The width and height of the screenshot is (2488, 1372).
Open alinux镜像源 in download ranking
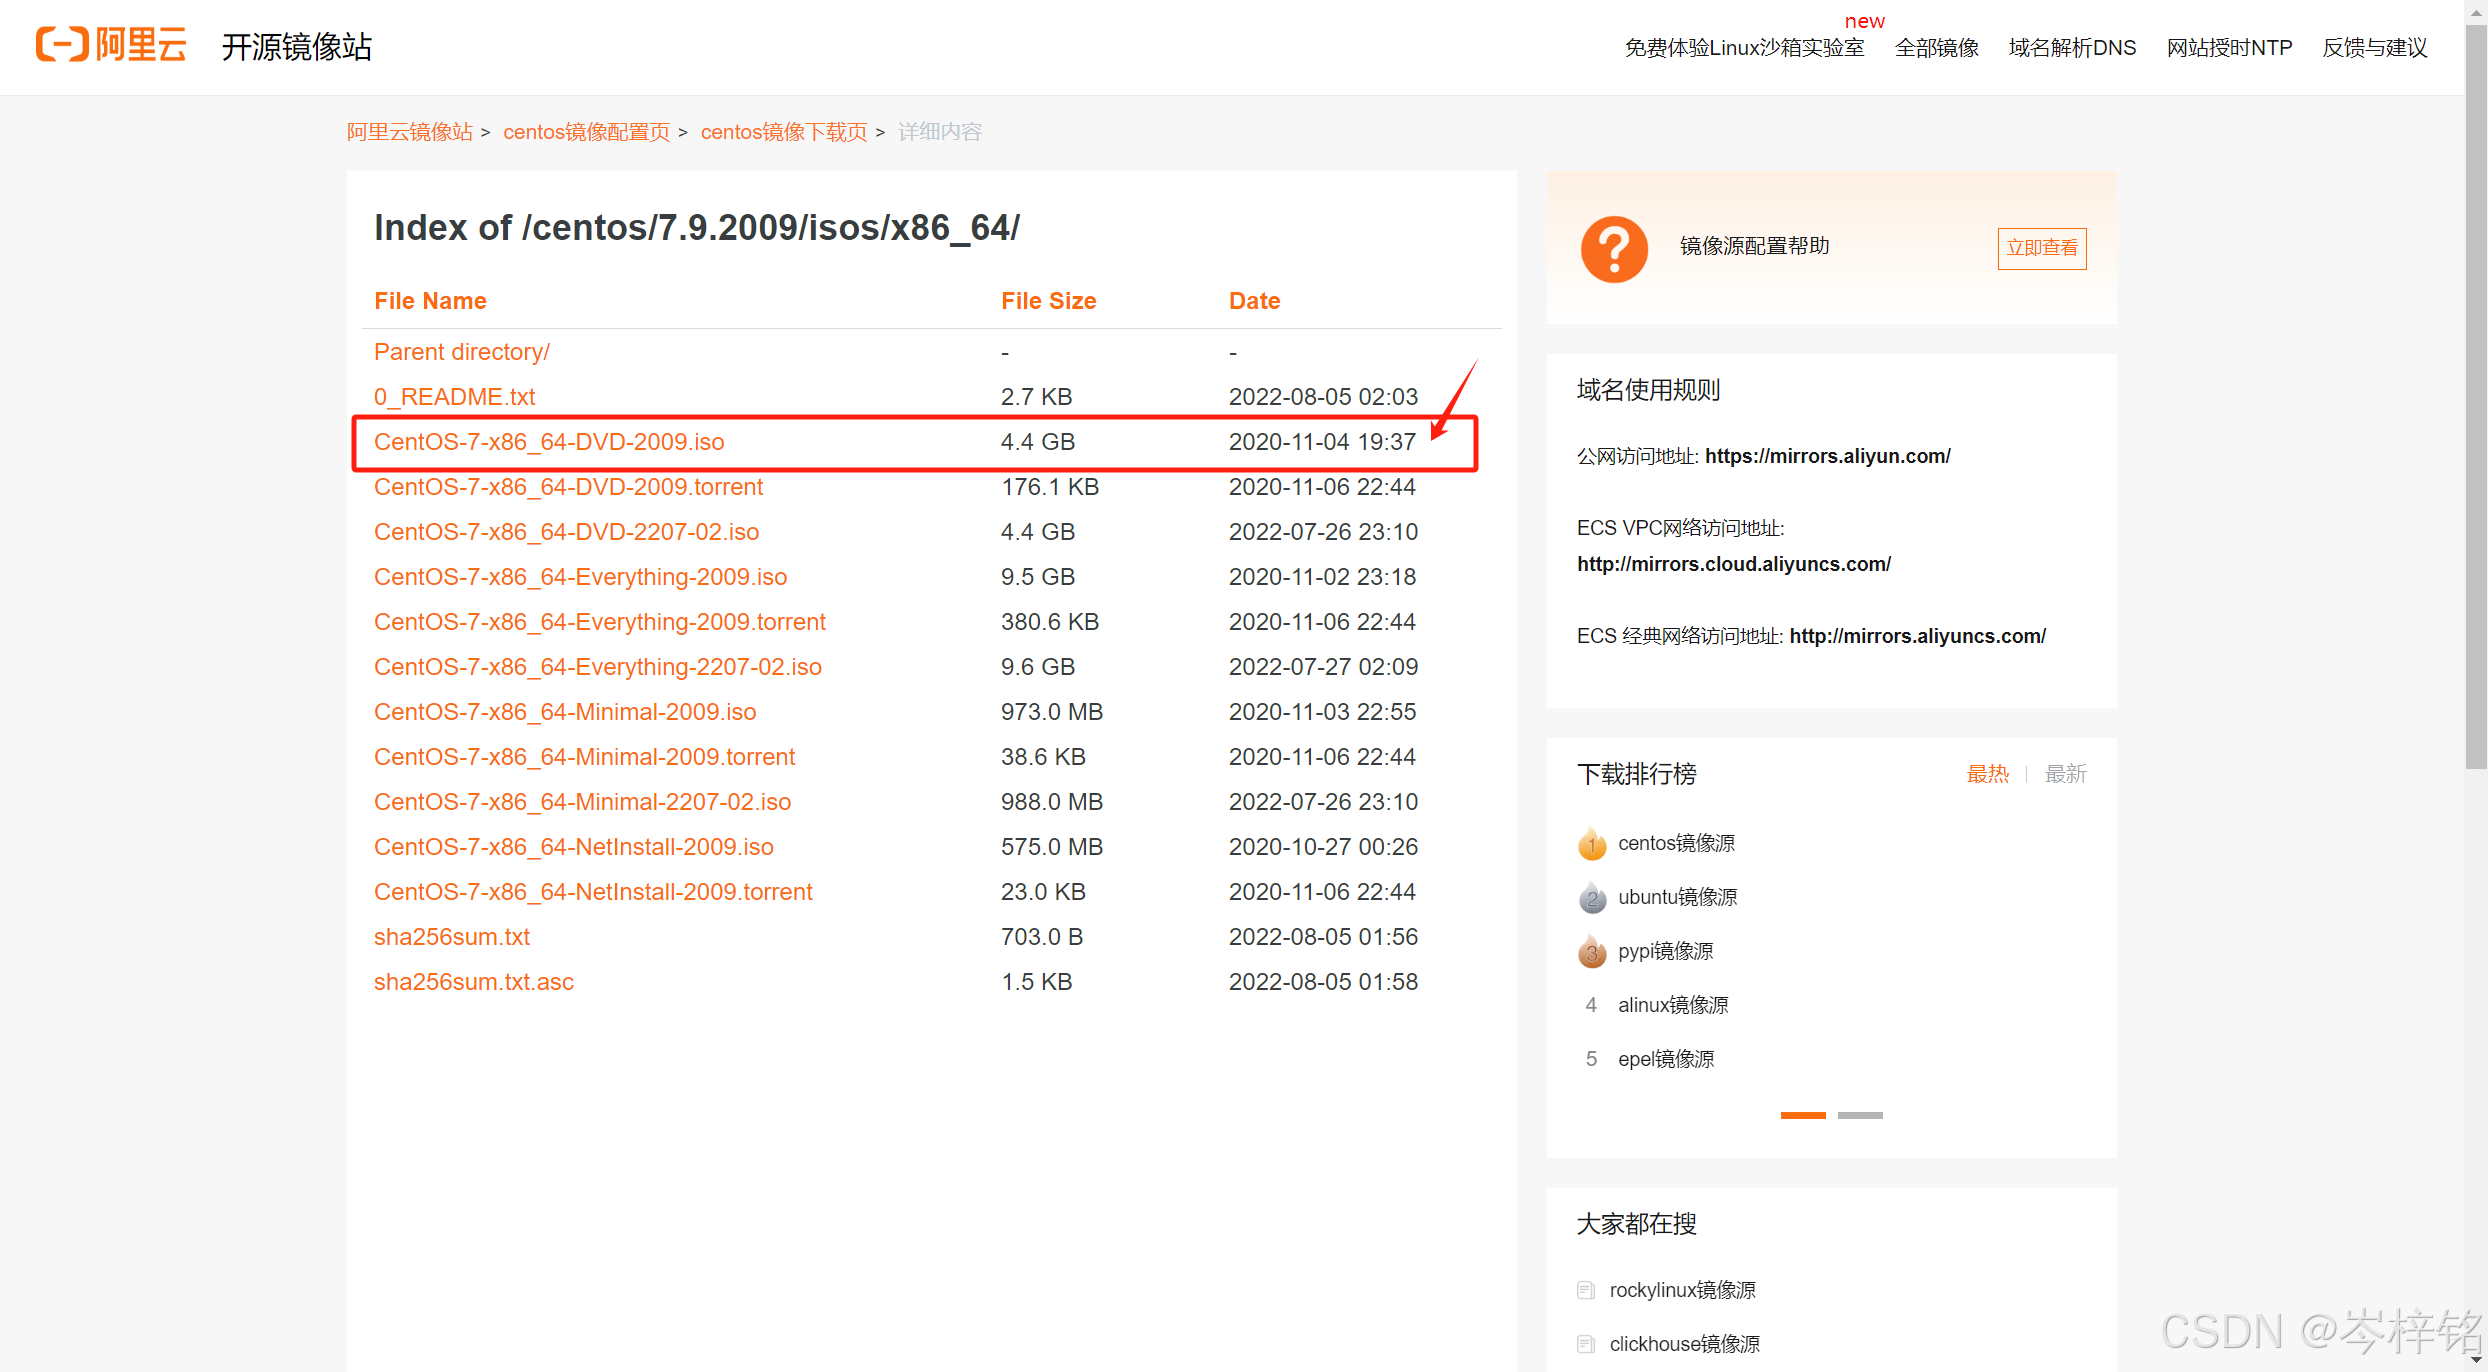[1673, 1005]
